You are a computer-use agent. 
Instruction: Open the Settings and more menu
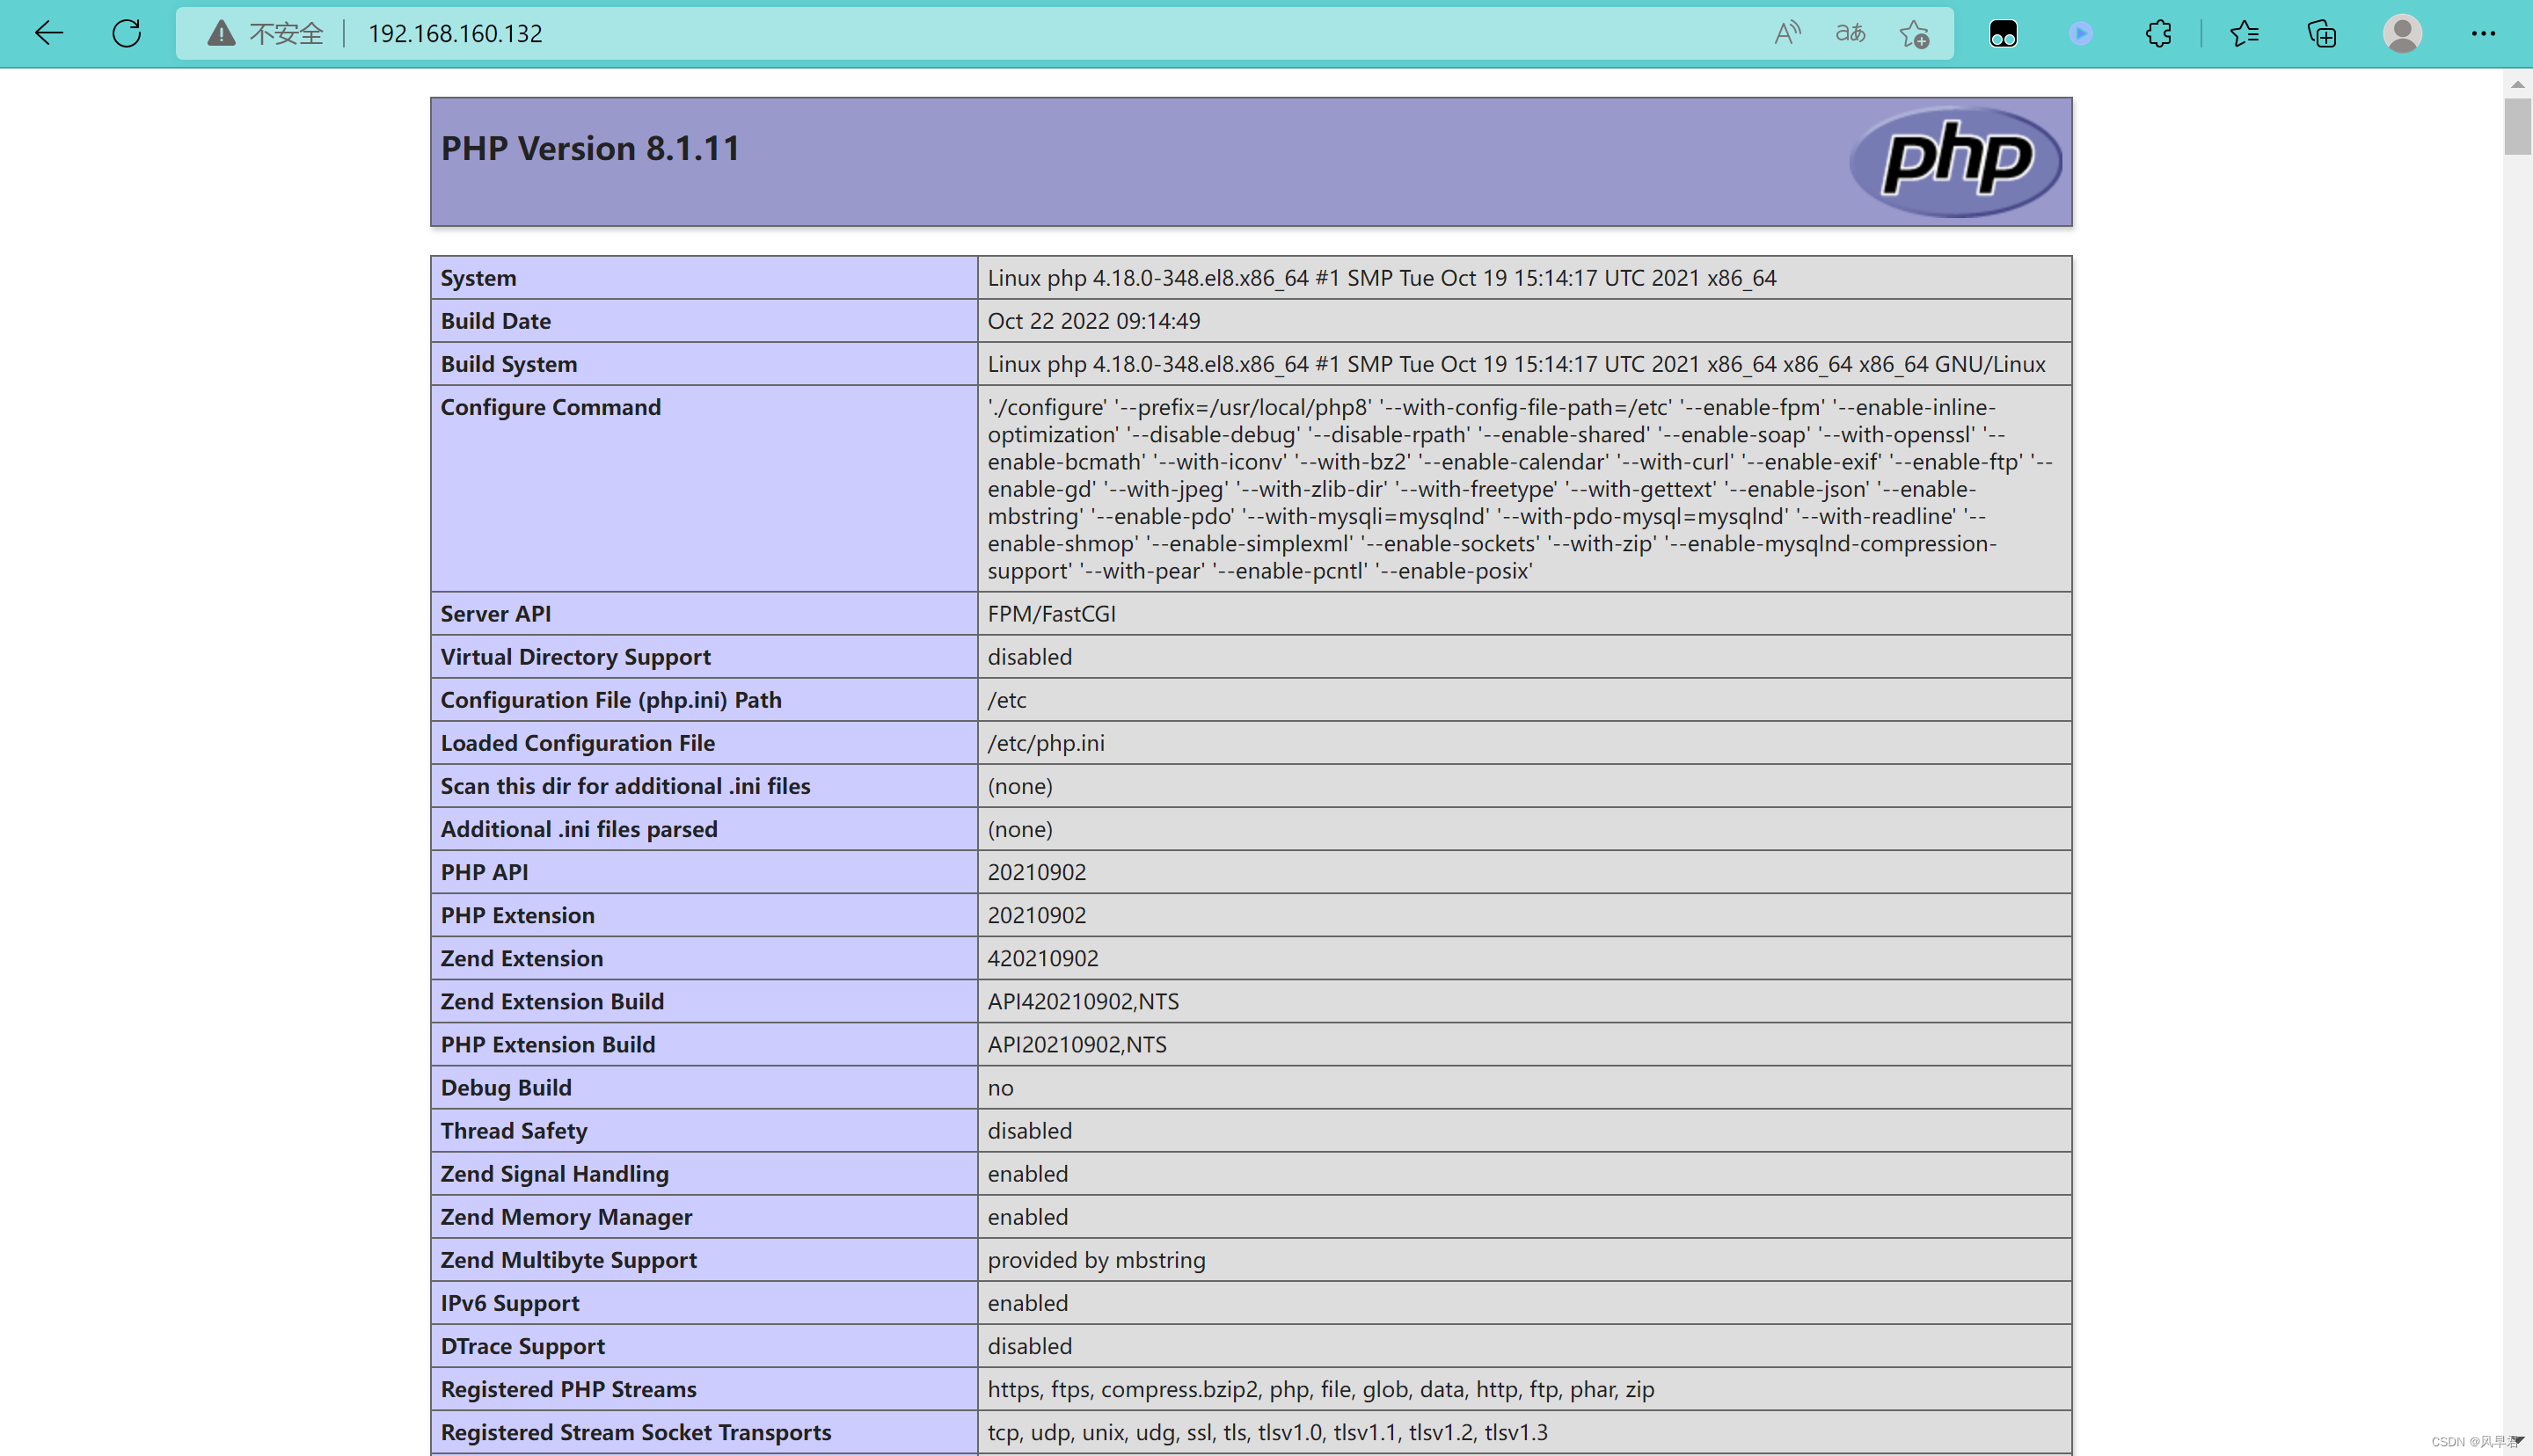coord(2483,33)
